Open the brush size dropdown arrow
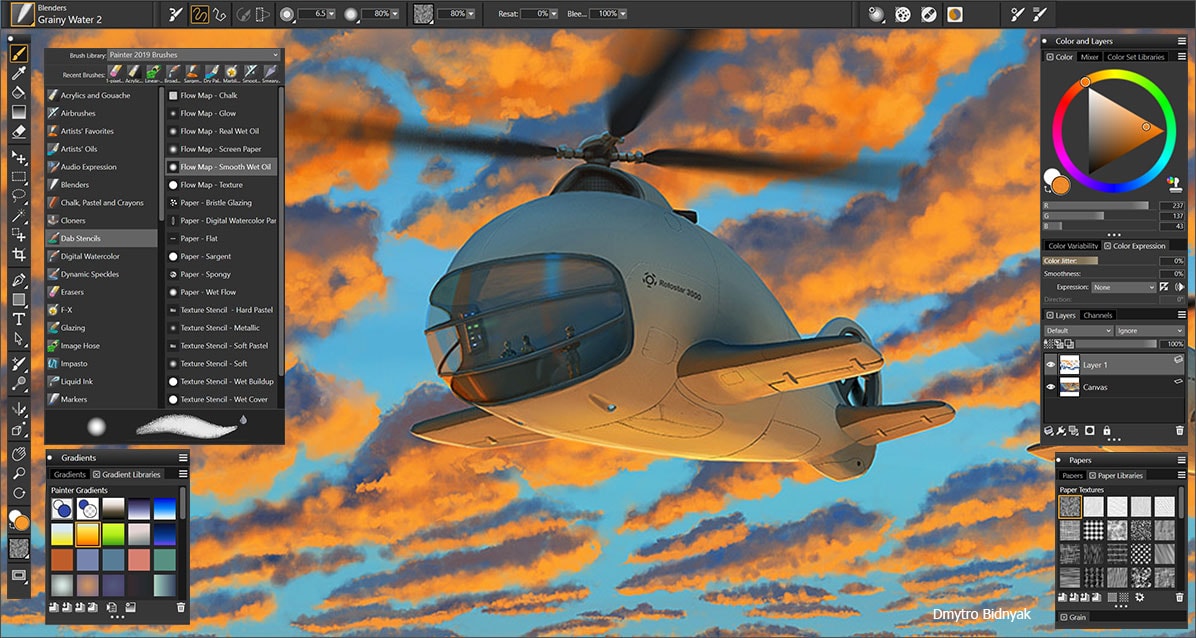 [330, 14]
